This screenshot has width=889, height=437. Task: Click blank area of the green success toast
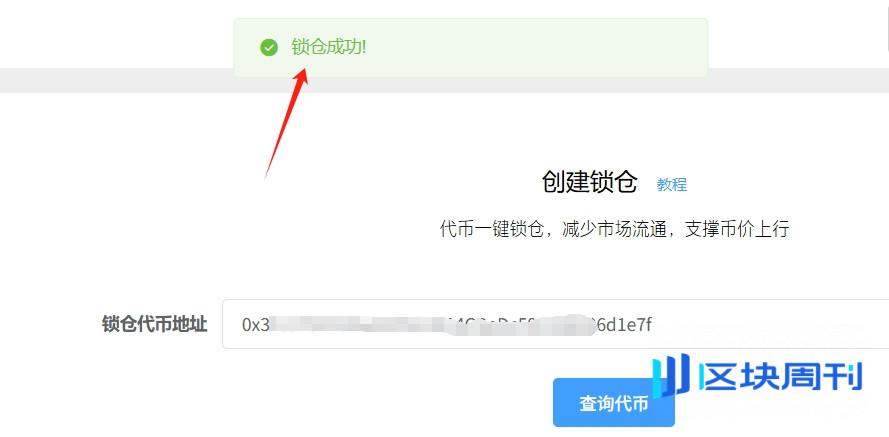coord(539,48)
